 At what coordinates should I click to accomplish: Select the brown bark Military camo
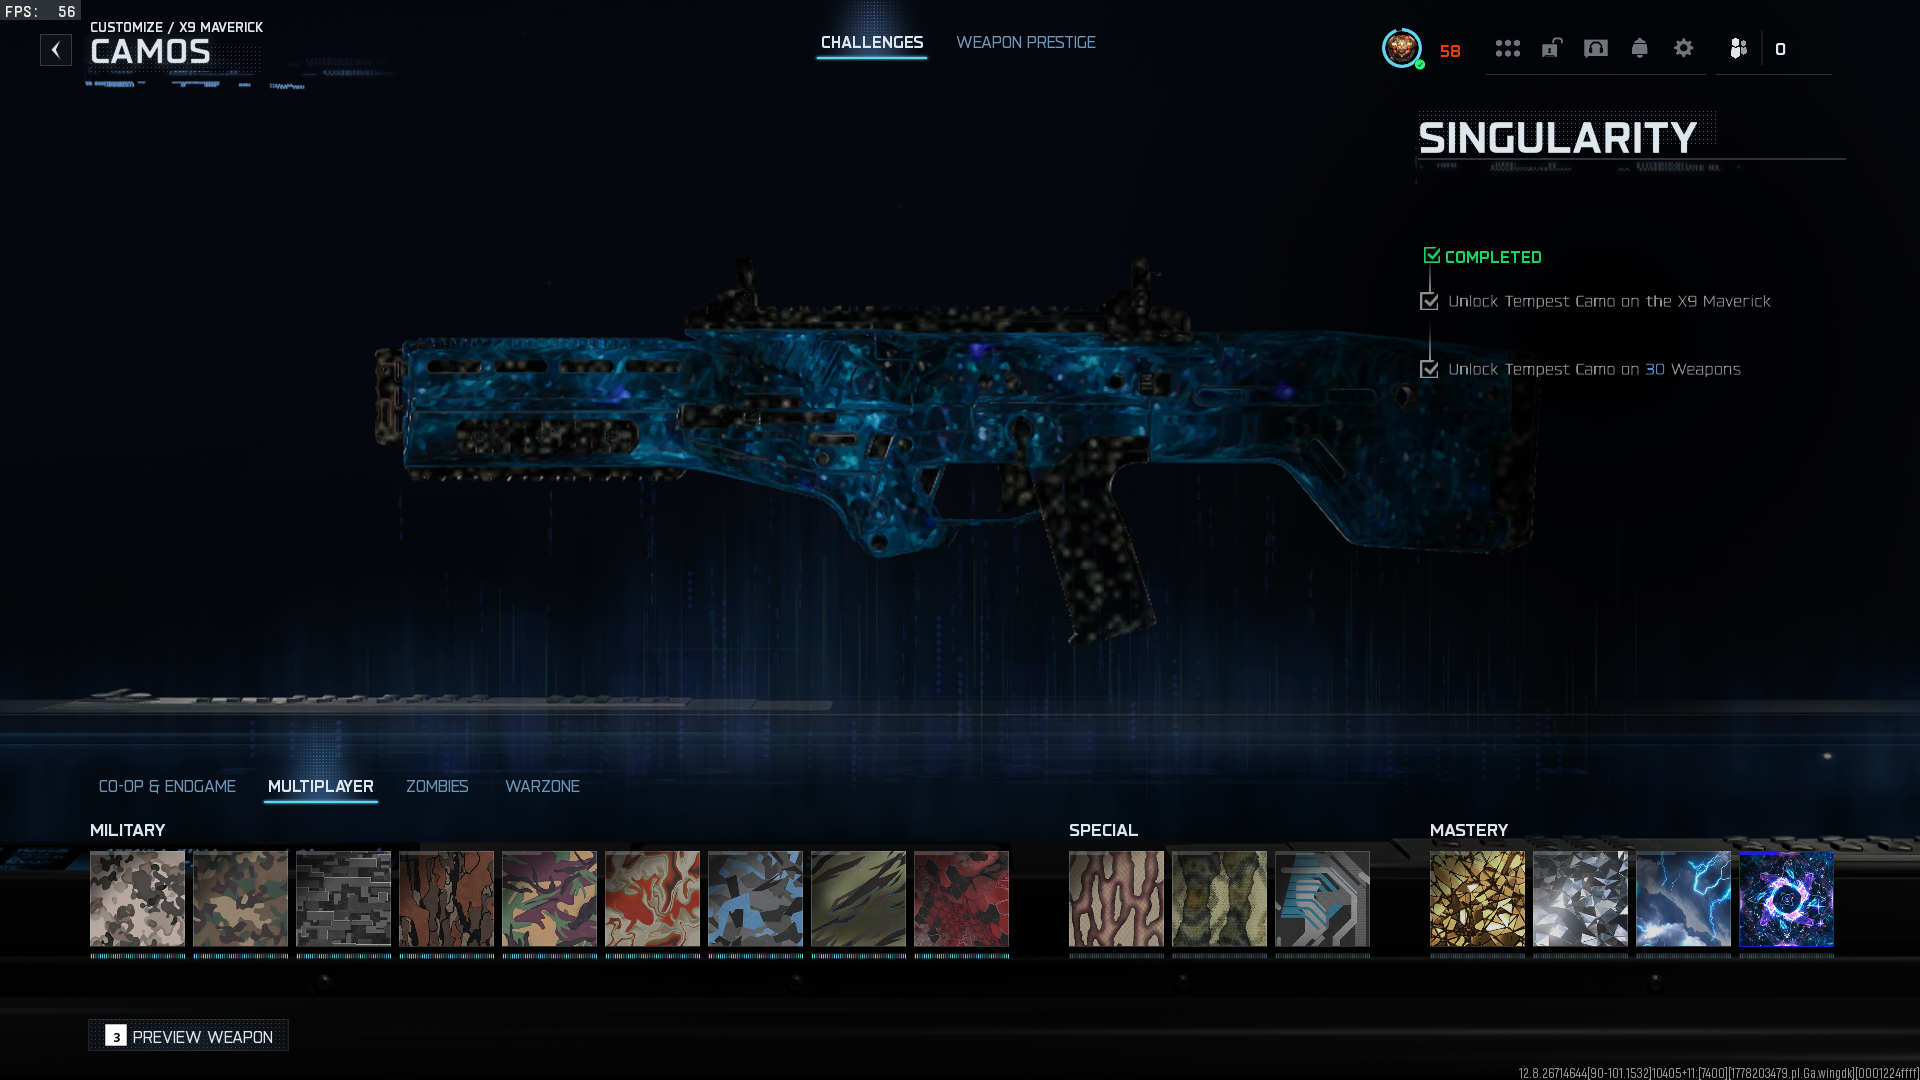point(447,899)
